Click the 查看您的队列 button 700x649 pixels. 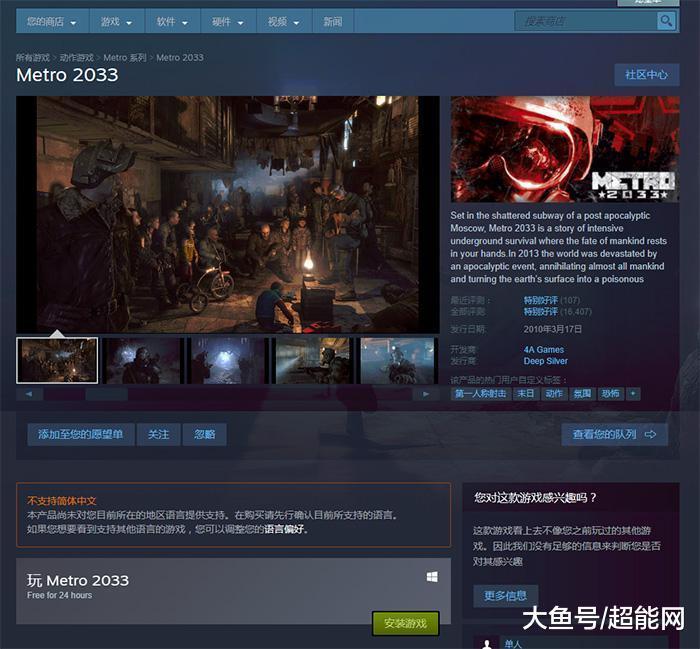[x=614, y=434]
